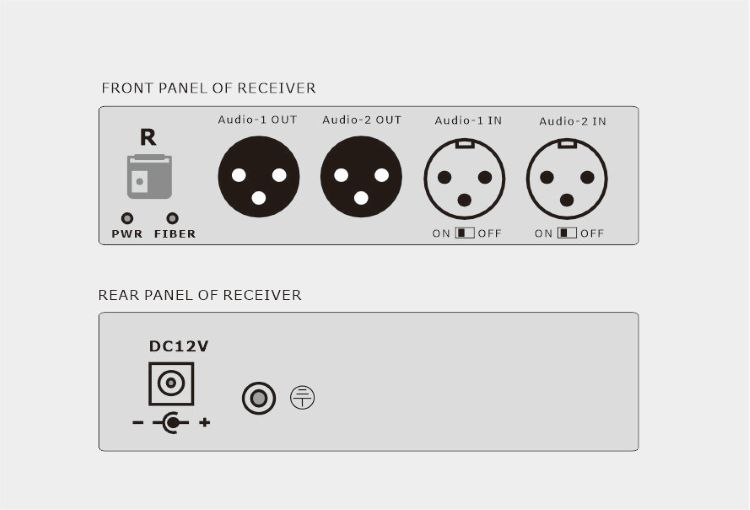Click the PWR indicator LED

127,218
